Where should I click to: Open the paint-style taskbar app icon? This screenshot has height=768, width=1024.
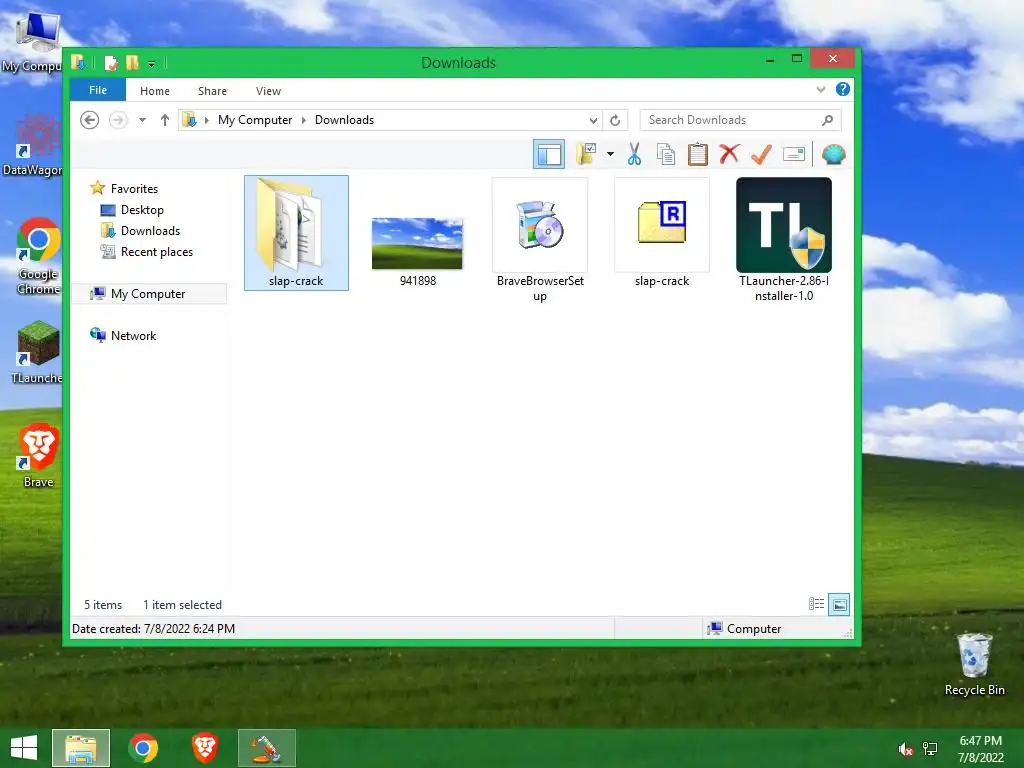tap(266, 748)
